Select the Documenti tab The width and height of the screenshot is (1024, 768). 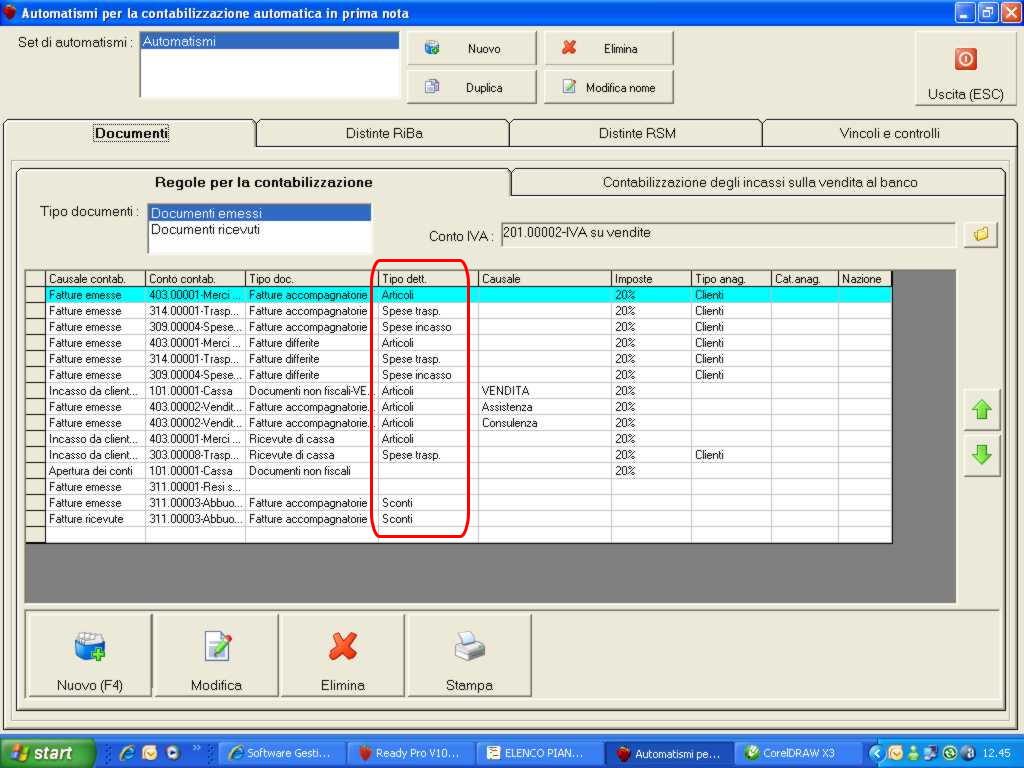pos(131,133)
